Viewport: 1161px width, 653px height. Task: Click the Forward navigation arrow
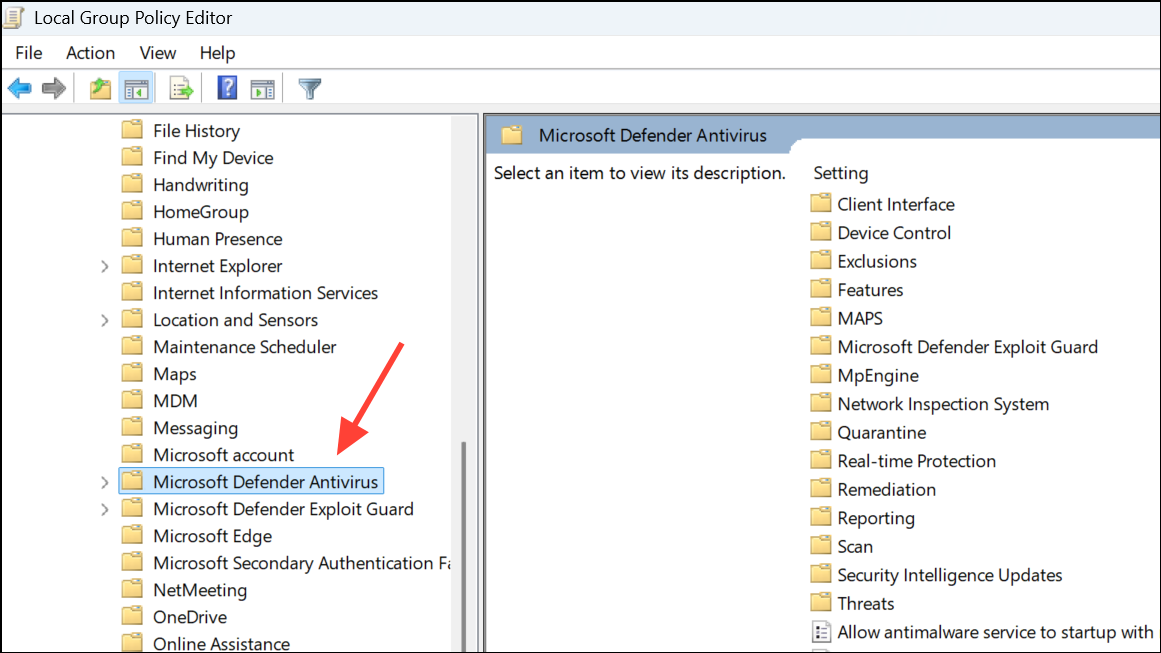point(53,88)
